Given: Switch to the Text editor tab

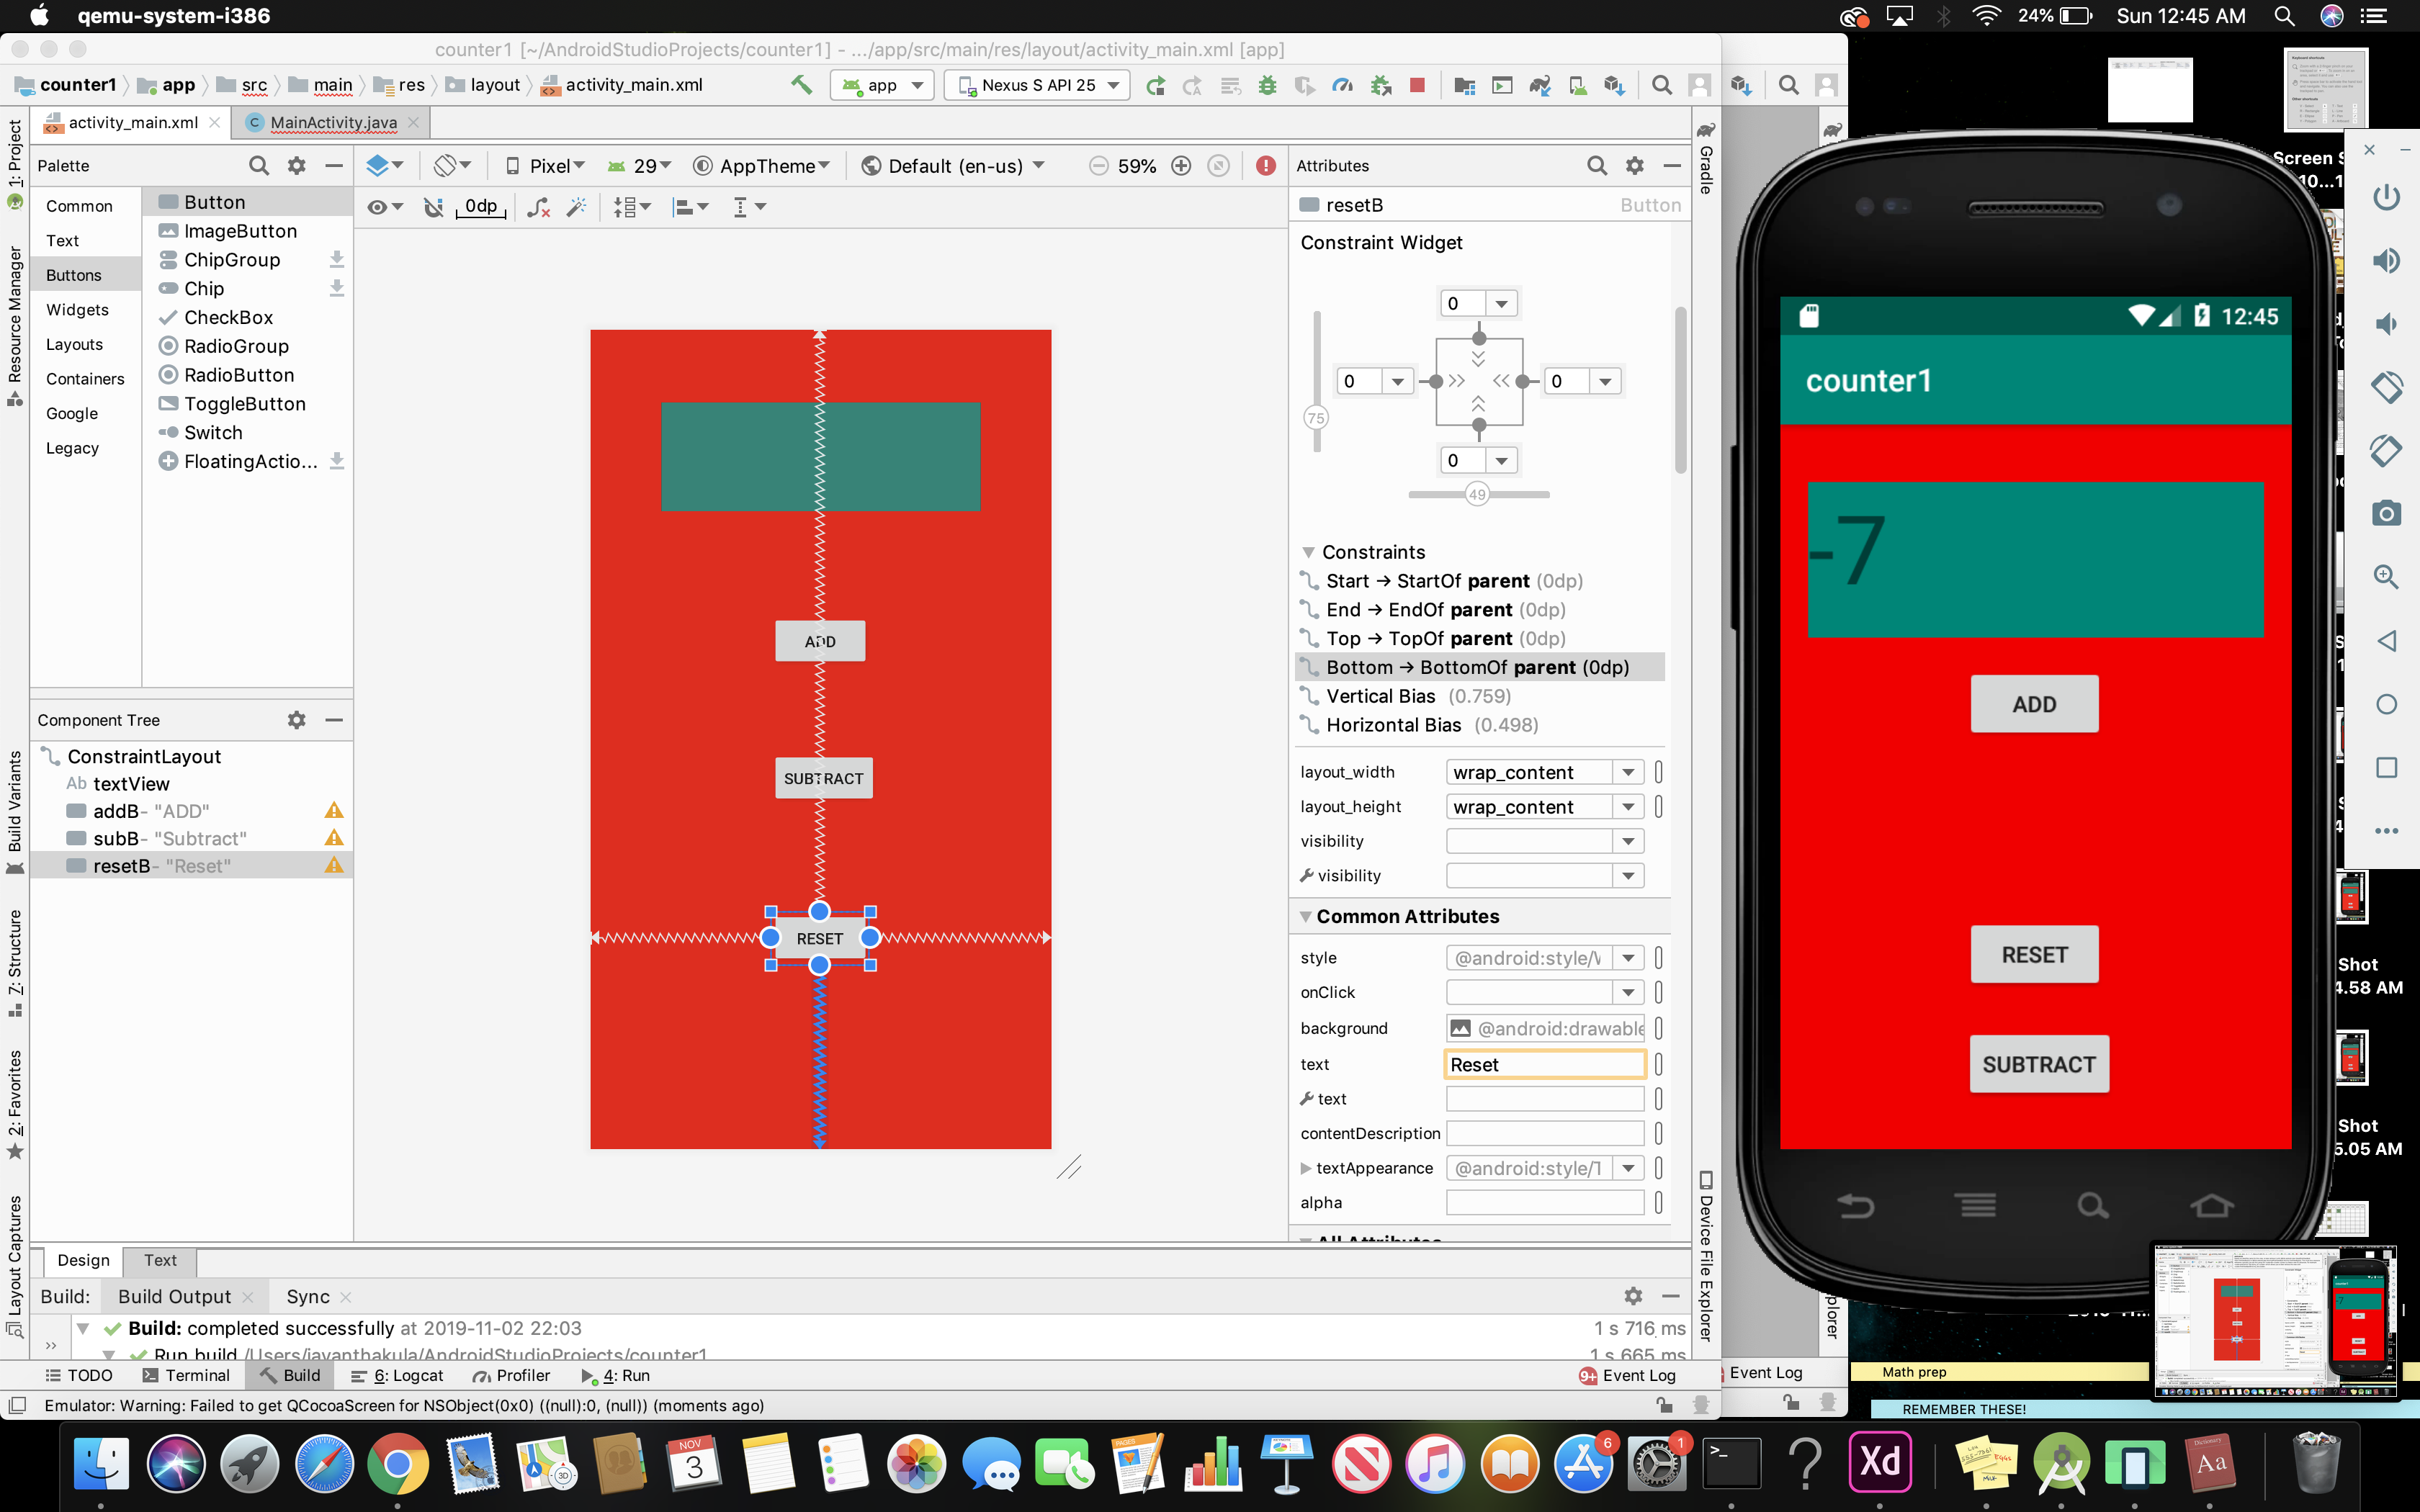Looking at the screenshot, I should pos(160,1260).
